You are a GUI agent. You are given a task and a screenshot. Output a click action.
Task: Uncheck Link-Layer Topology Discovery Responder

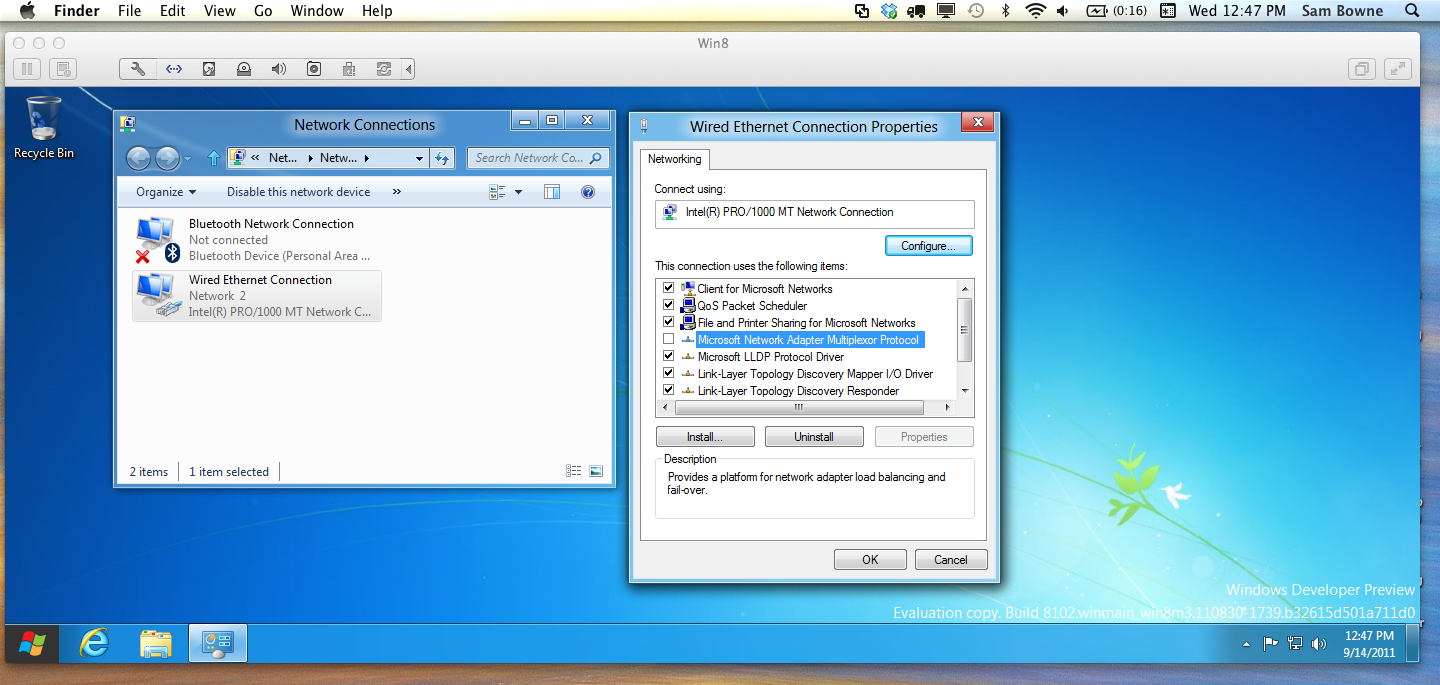(x=669, y=391)
